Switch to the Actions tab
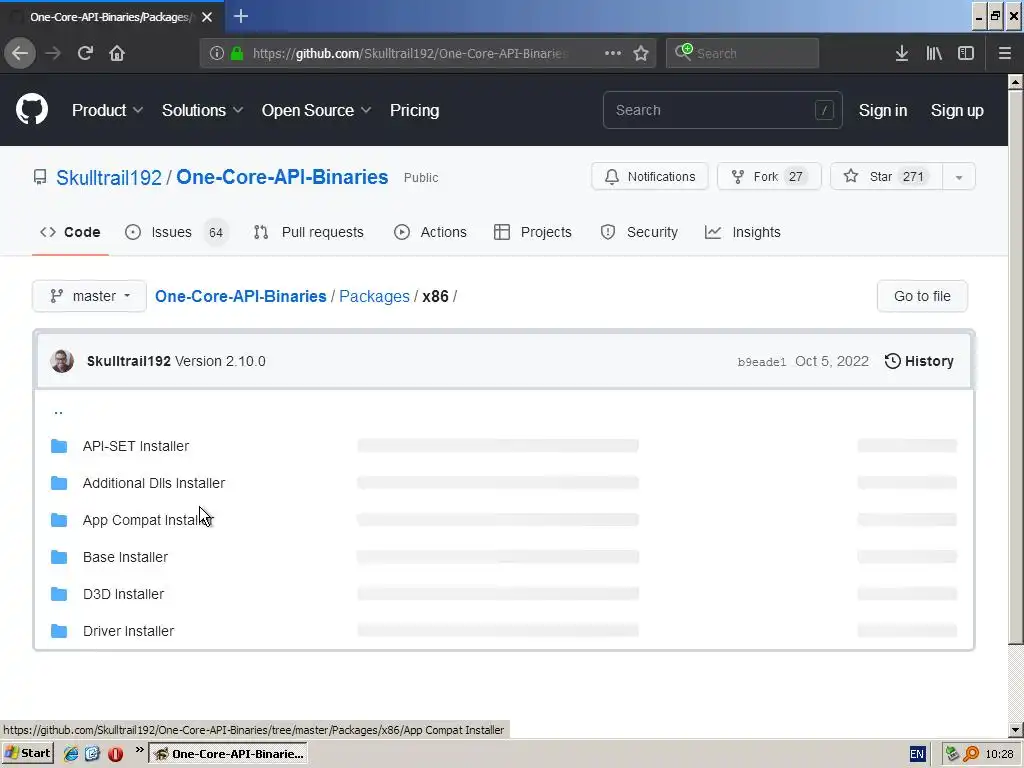The width and height of the screenshot is (1024, 768). (x=430, y=232)
